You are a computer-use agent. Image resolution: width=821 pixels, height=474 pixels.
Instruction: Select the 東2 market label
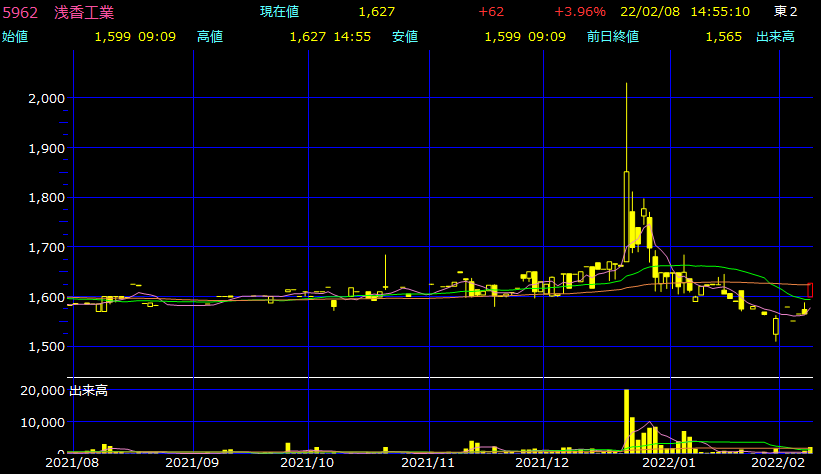coord(785,12)
